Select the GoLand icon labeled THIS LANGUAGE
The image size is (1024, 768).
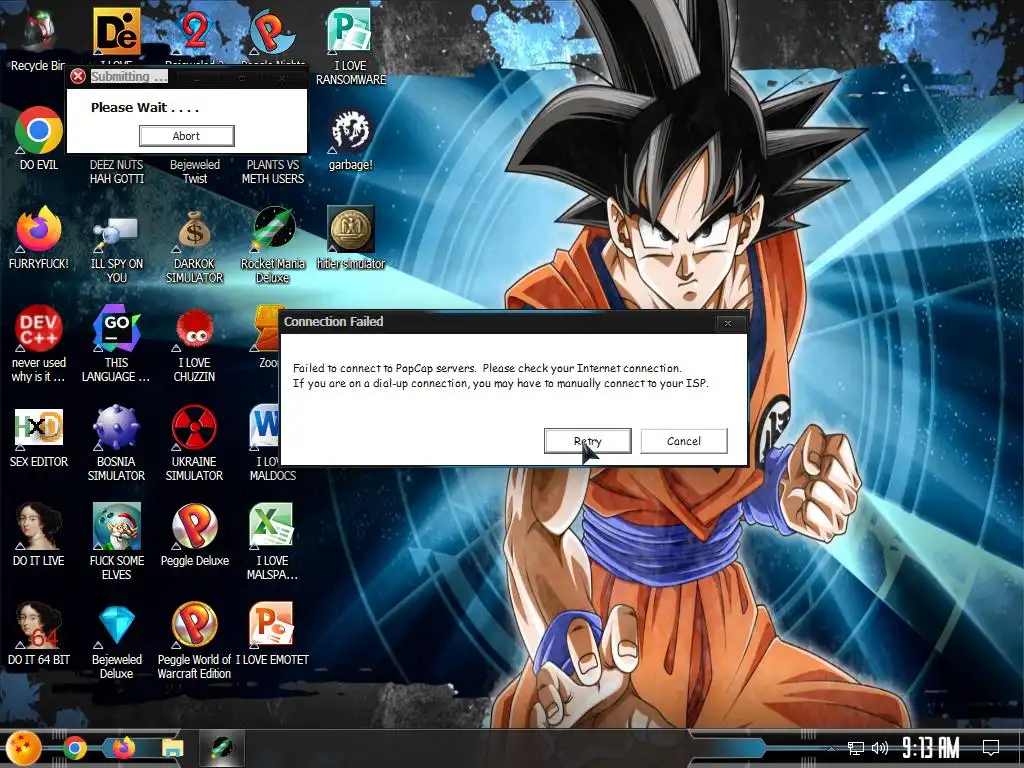click(x=116, y=328)
